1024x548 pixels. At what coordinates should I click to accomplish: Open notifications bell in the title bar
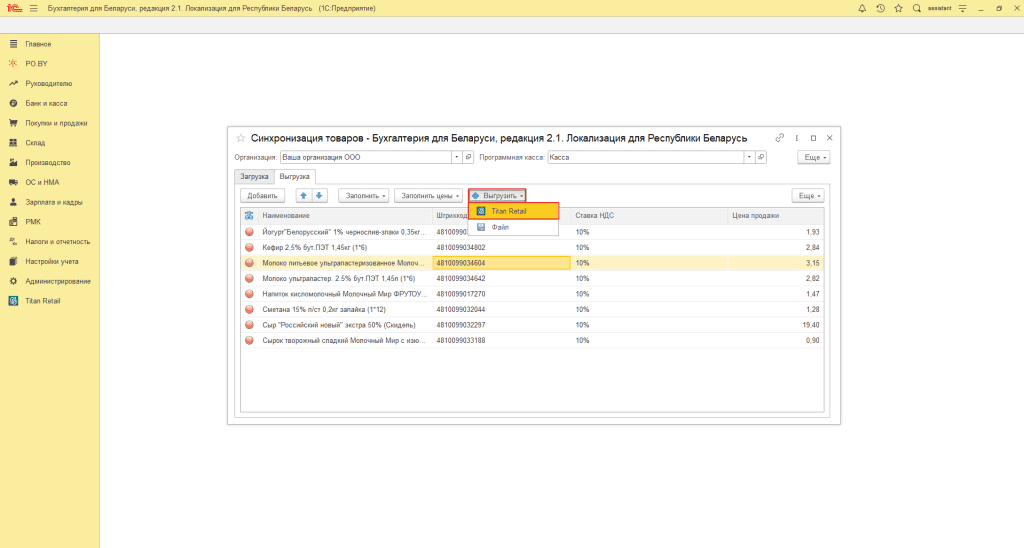[862, 8]
